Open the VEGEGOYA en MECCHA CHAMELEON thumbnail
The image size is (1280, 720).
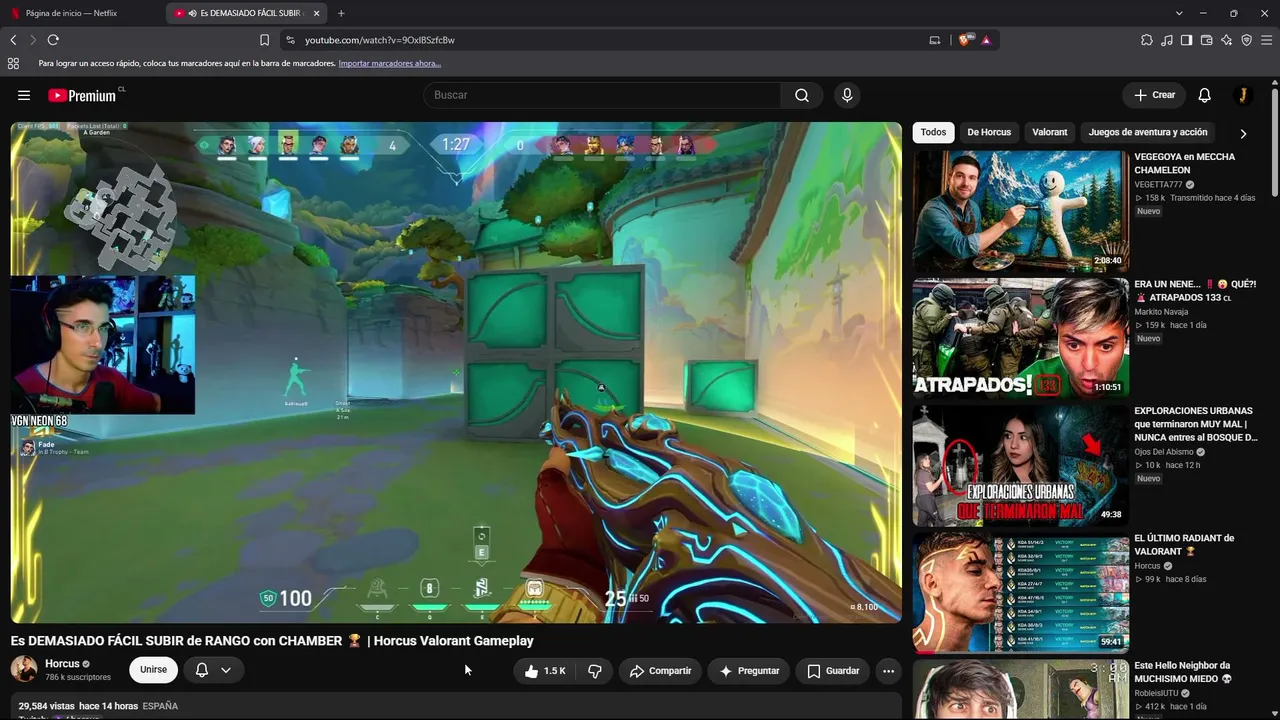pyautogui.click(x=1020, y=211)
